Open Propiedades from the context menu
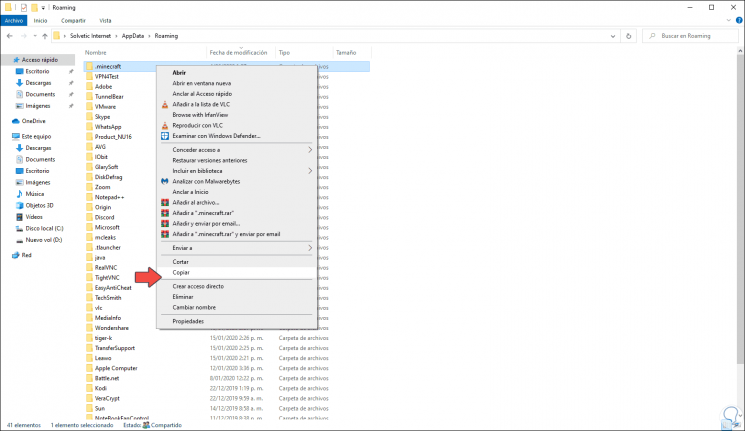The height and width of the screenshot is (431, 745). pos(188,321)
